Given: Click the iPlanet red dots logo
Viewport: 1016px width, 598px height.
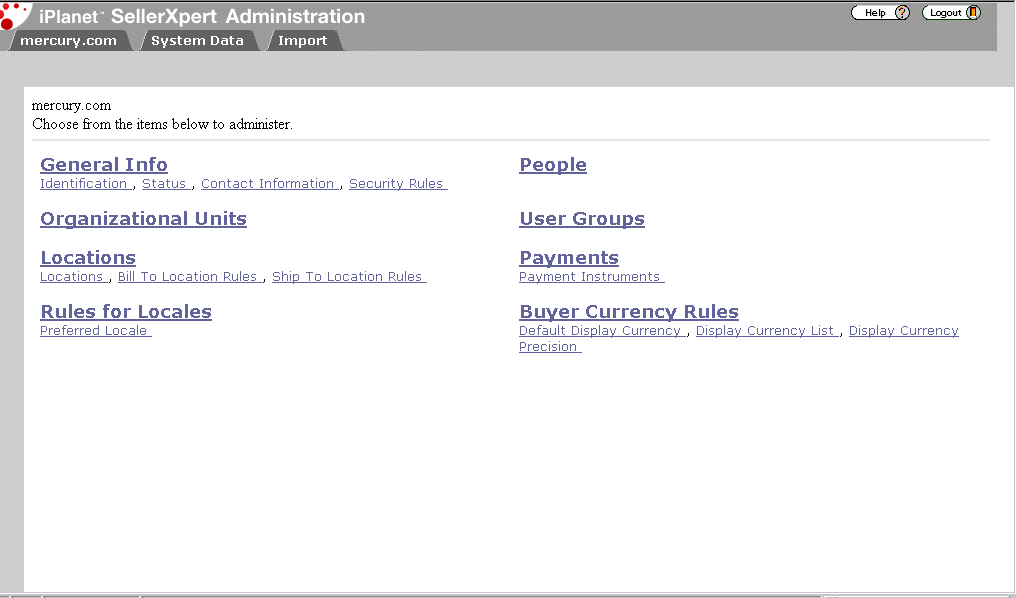Looking at the screenshot, I should coord(14,15).
